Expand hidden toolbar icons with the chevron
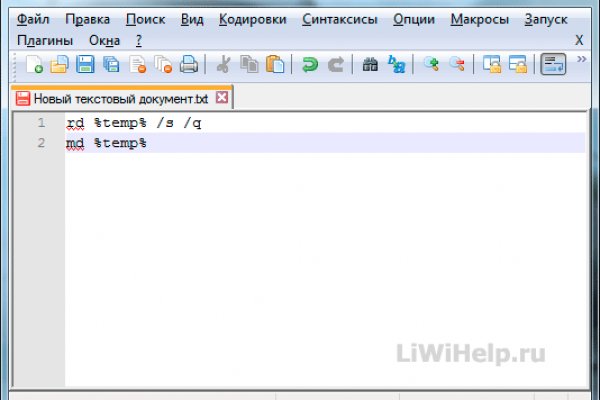 coord(582,60)
